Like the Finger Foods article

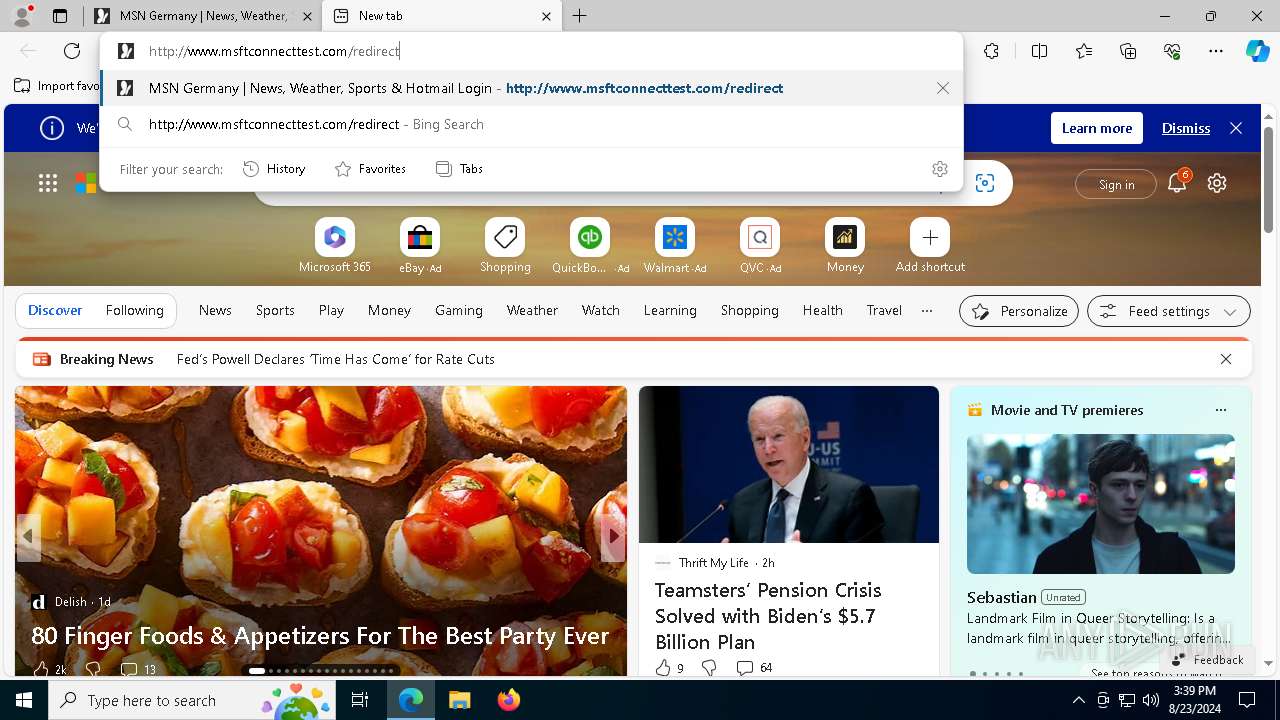[x=42, y=669]
